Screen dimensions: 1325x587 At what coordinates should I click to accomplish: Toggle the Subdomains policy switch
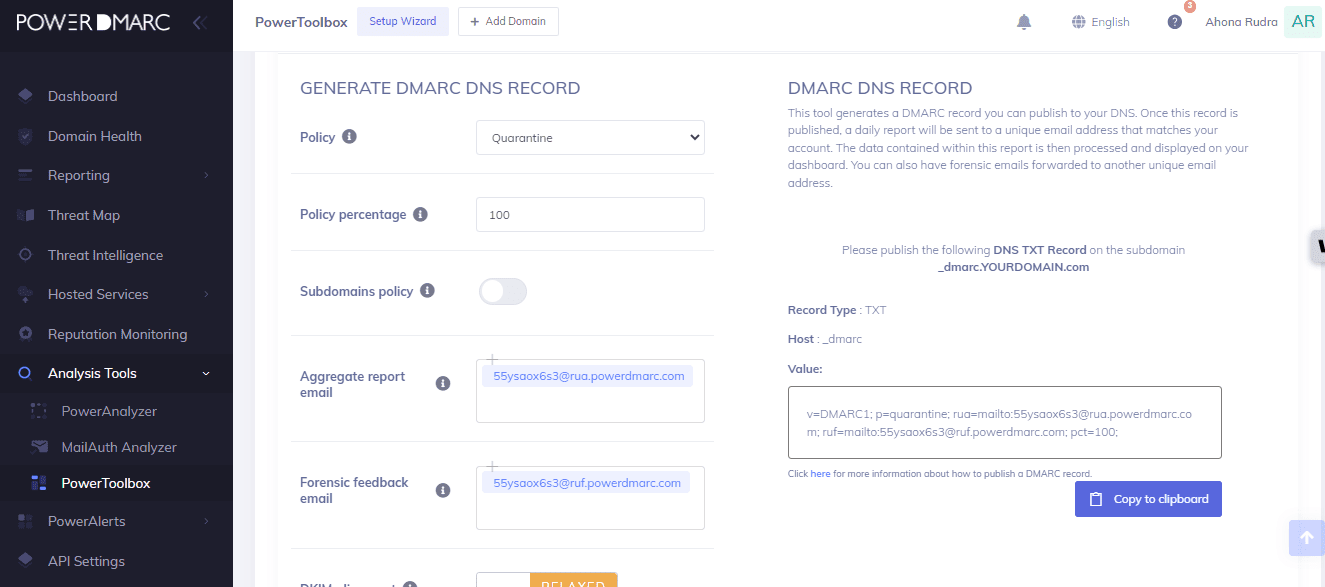pyautogui.click(x=502, y=291)
